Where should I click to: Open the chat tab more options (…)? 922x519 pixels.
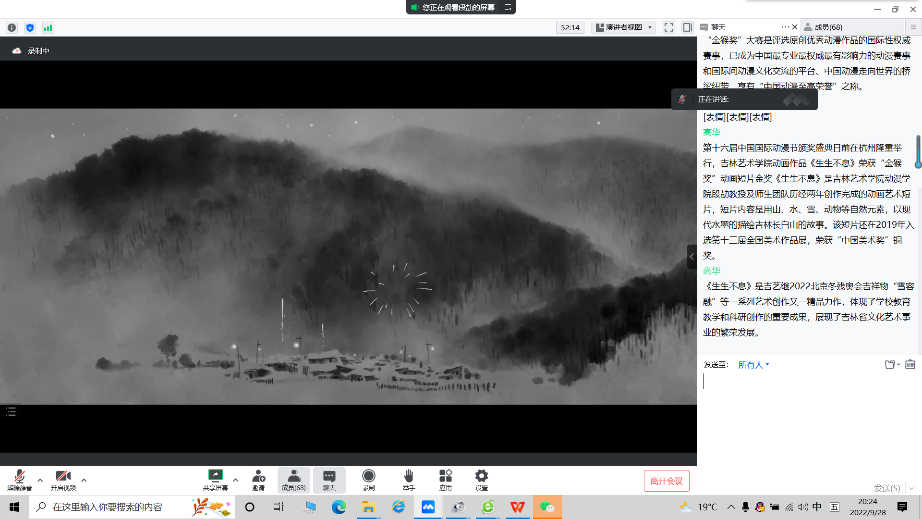(x=785, y=27)
